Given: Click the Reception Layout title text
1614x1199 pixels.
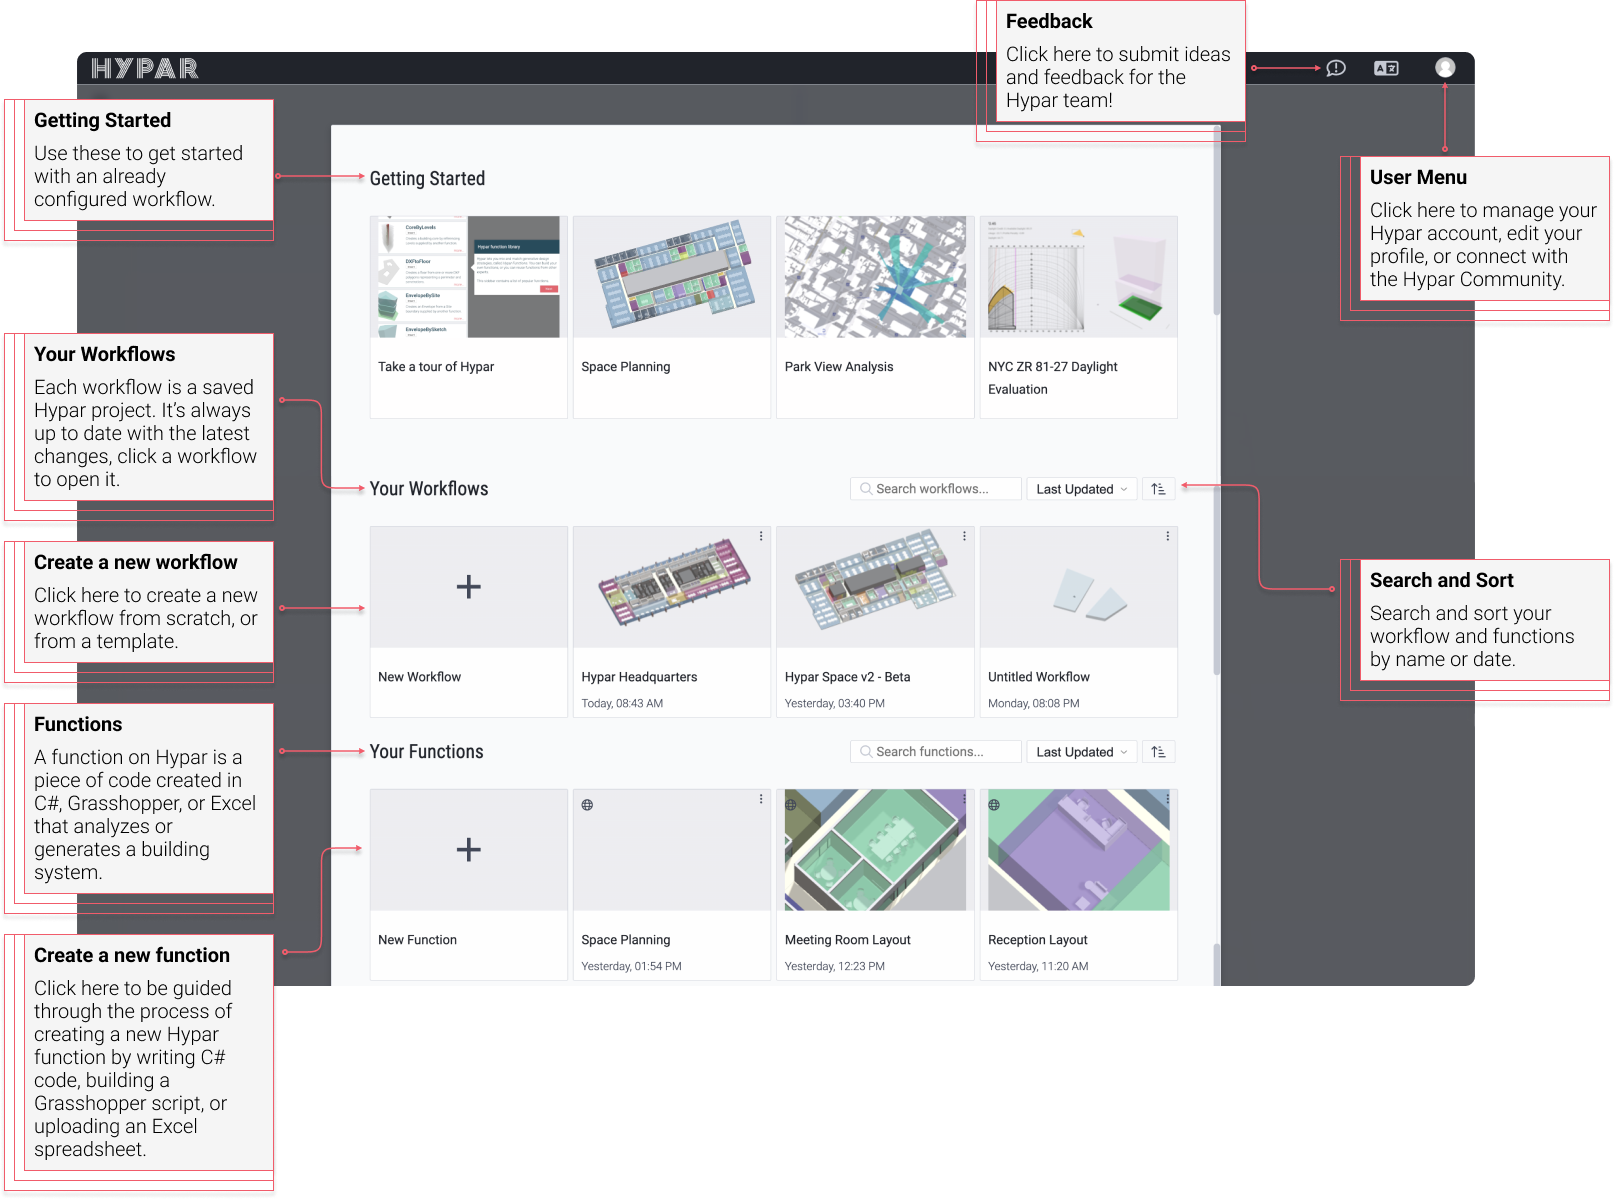Looking at the screenshot, I should point(1038,940).
